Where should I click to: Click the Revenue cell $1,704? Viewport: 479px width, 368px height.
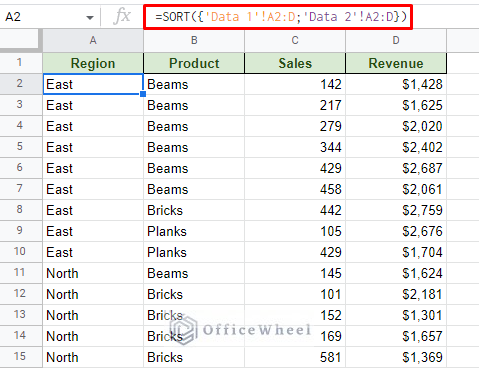(396, 252)
